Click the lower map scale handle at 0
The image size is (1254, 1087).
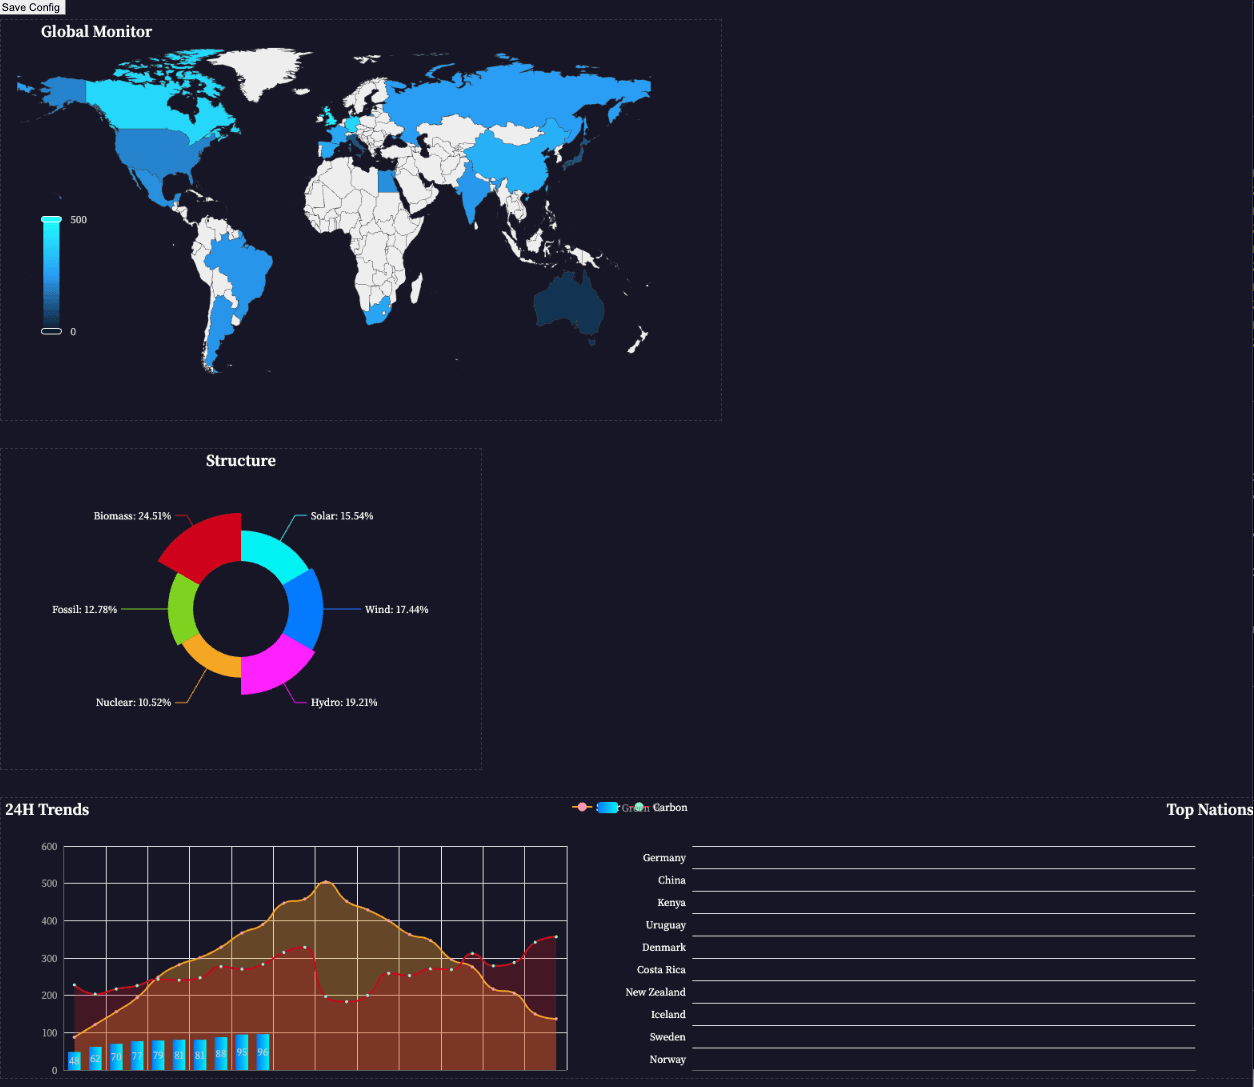coord(51,331)
